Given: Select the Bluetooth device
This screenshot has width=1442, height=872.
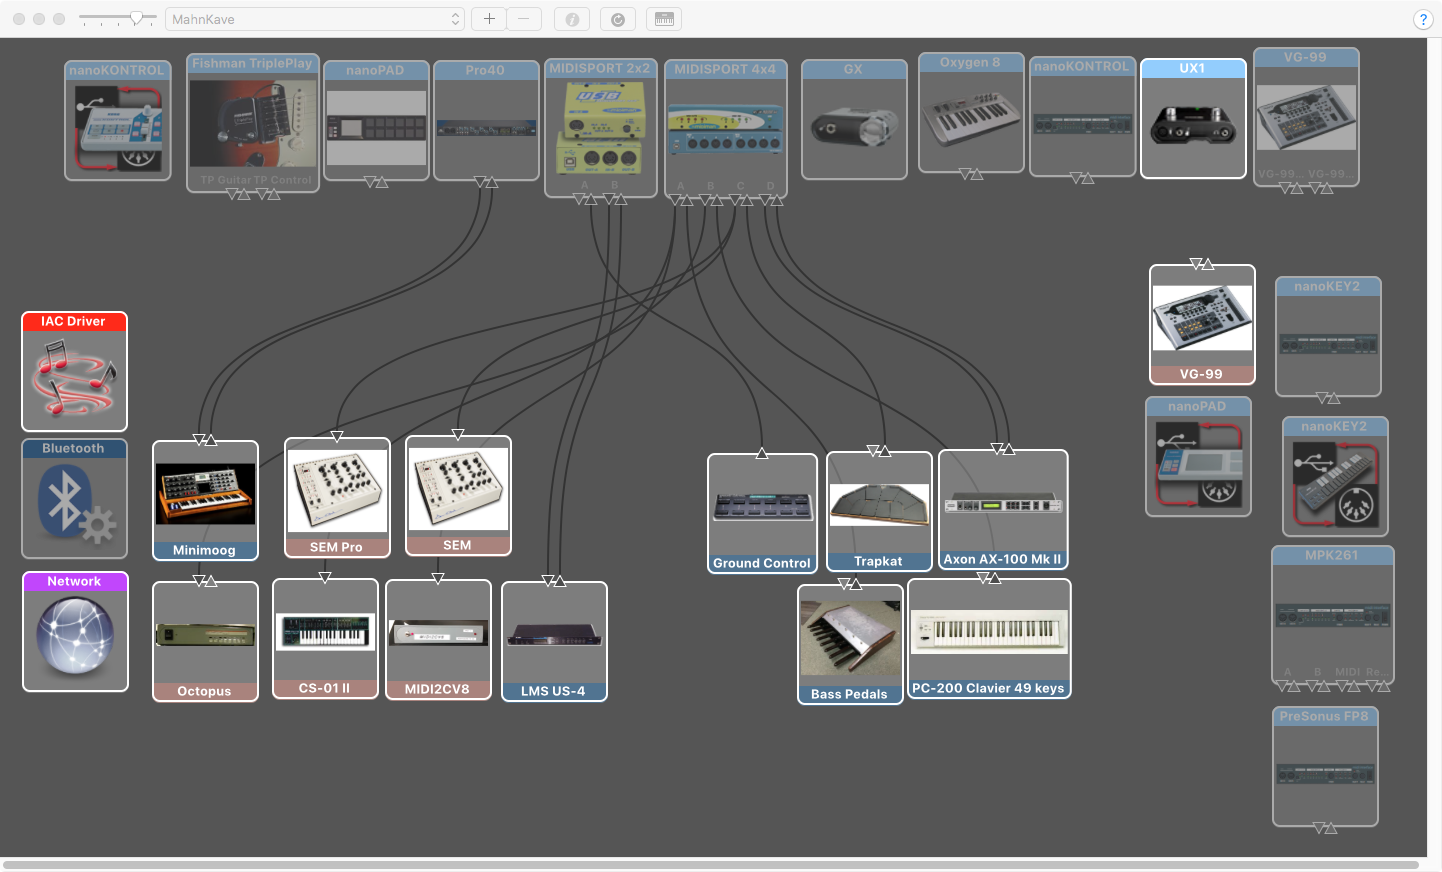Looking at the screenshot, I should coord(75,498).
